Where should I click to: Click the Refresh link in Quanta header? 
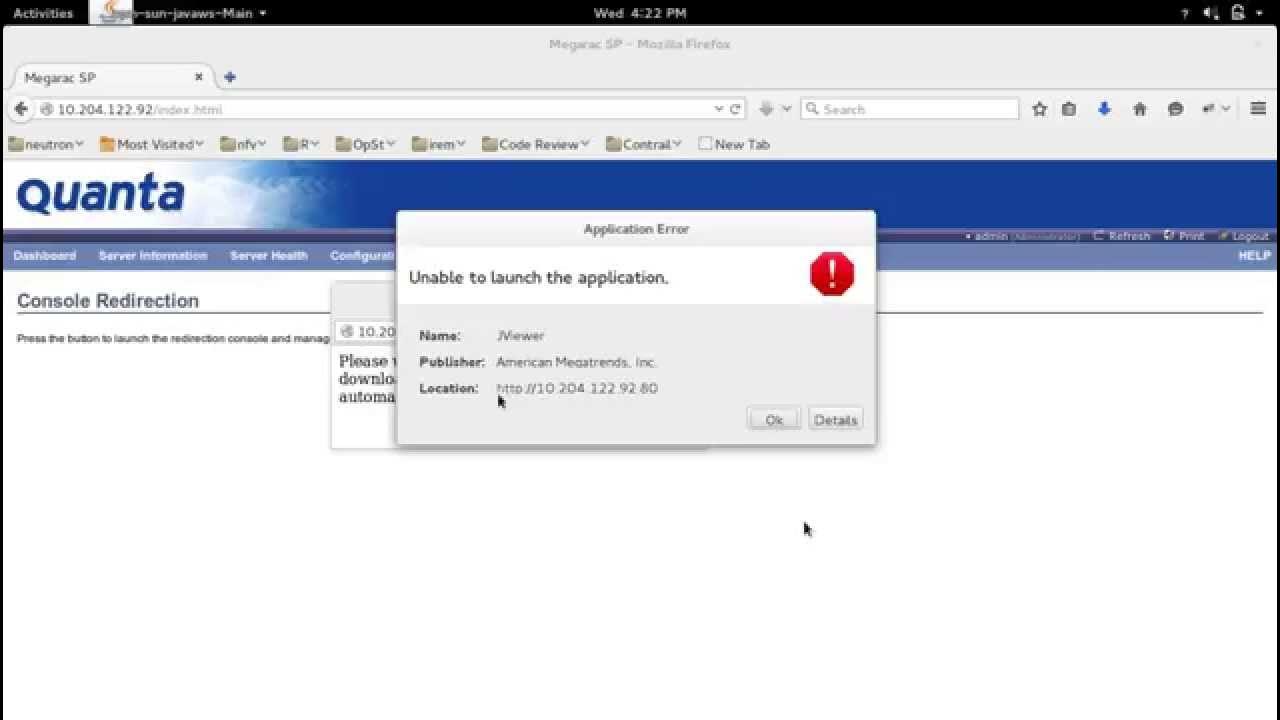[x=1122, y=237]
